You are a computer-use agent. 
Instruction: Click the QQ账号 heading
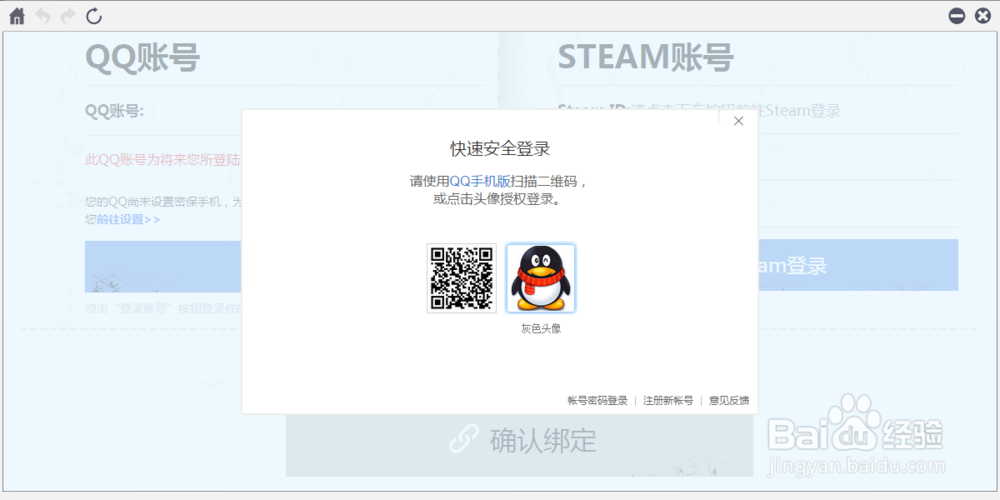click(x=143, y=58)
